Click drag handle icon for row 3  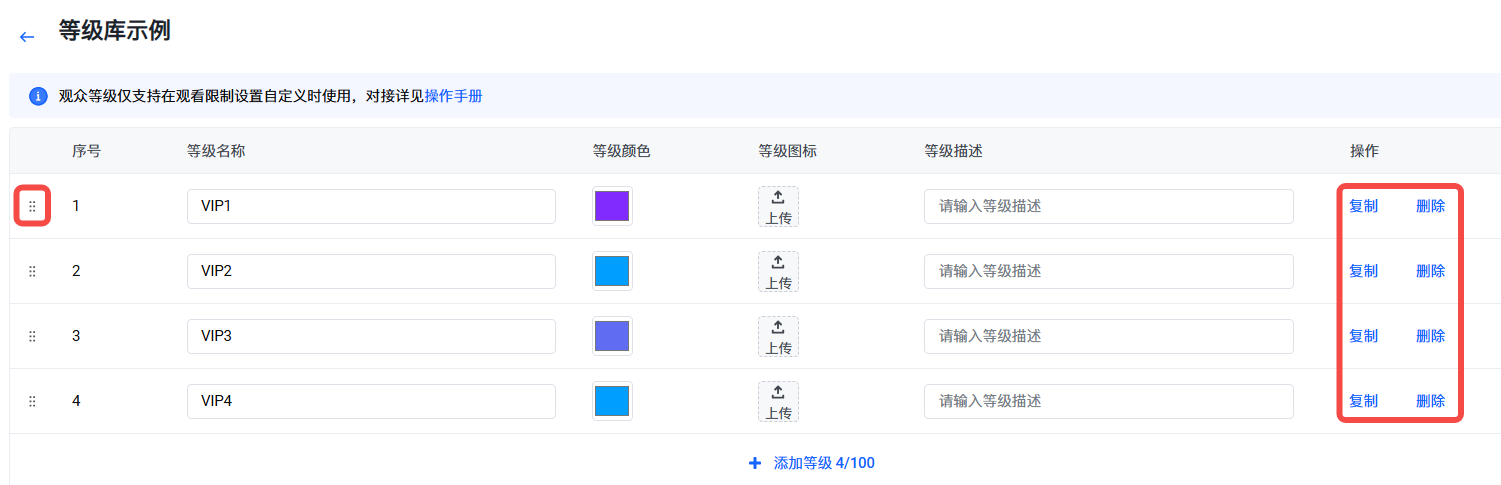click(x=32, y=336)
